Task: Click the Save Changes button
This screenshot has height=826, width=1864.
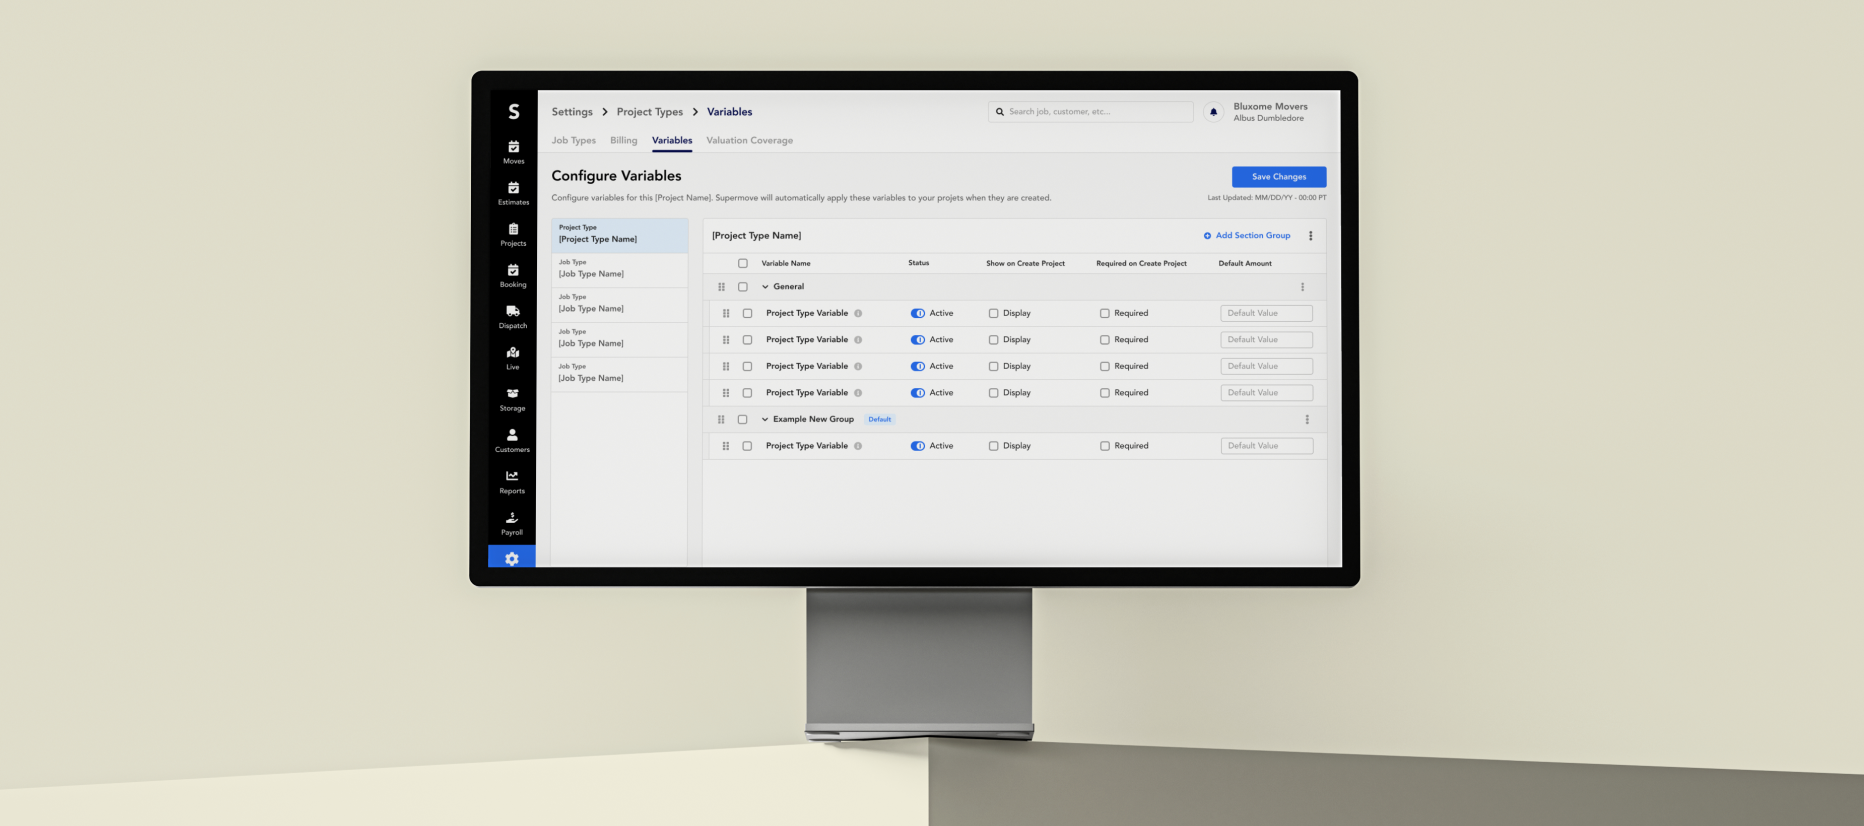Action: (1279, 177)
